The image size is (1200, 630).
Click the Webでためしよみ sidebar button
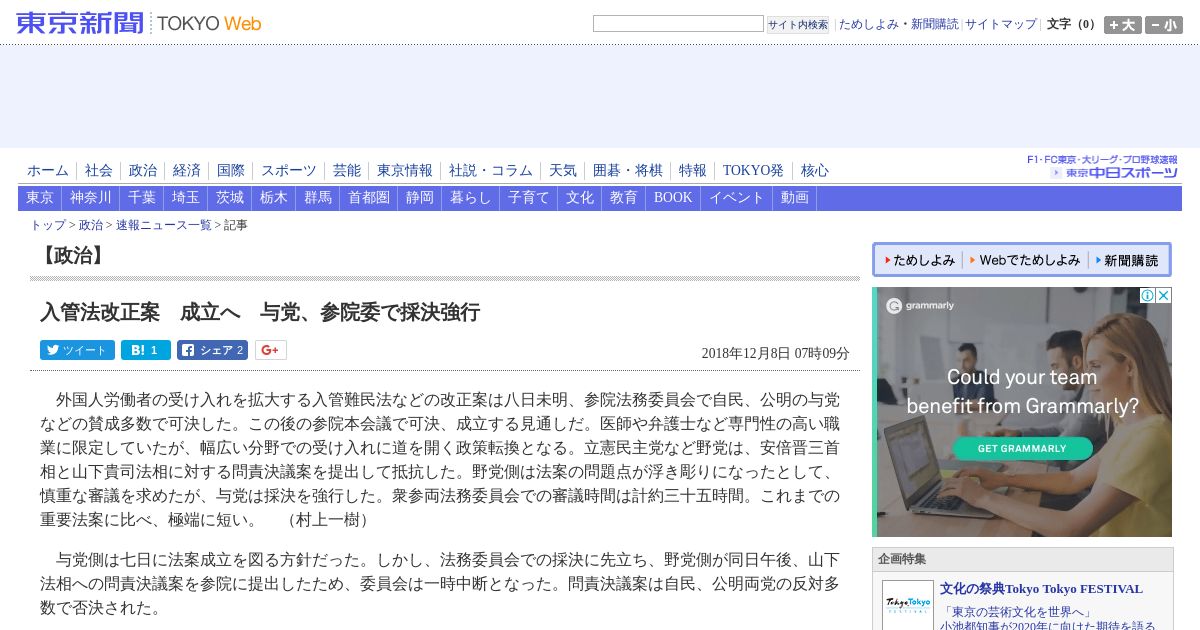coord(1025,260)
